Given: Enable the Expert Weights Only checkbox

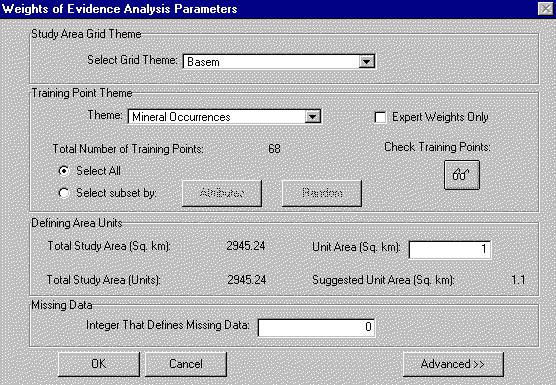Looking at the screenshot, I should (x=380, y=117).
